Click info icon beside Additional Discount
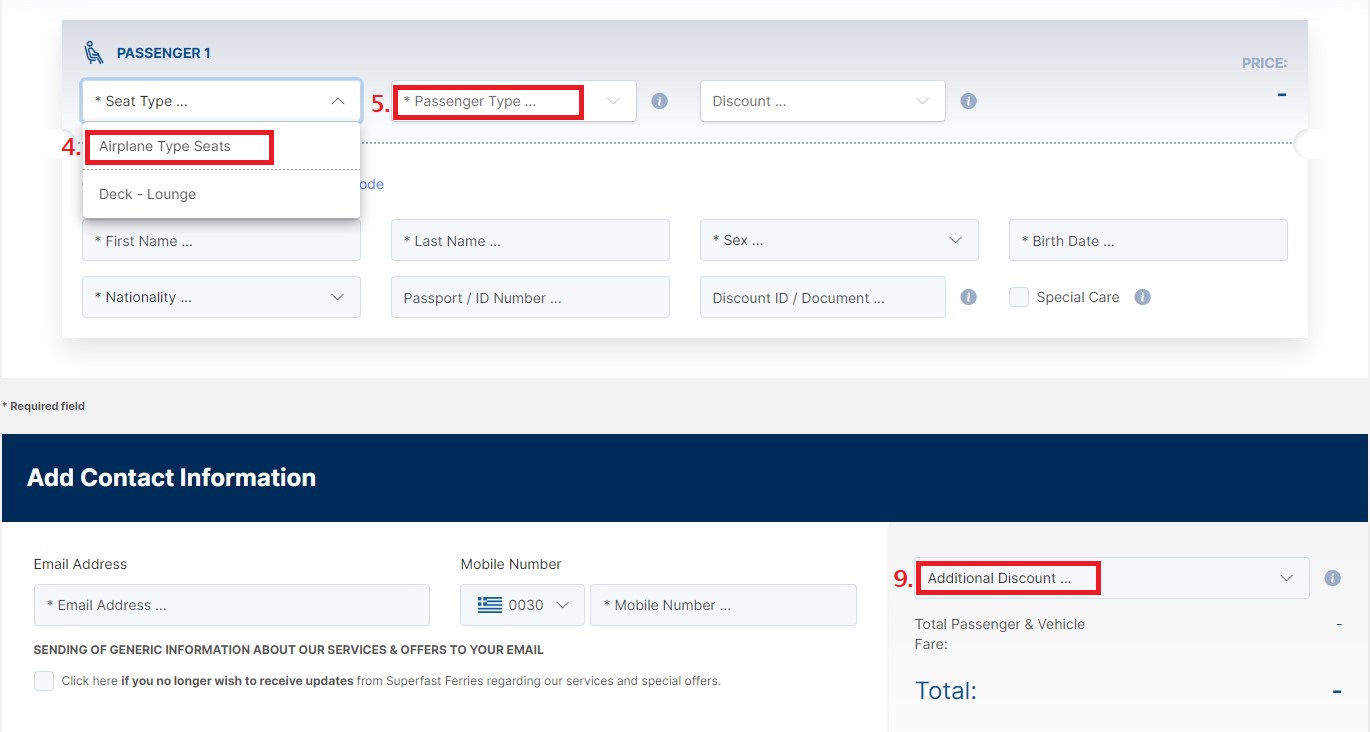 [x=1332, y=578]
